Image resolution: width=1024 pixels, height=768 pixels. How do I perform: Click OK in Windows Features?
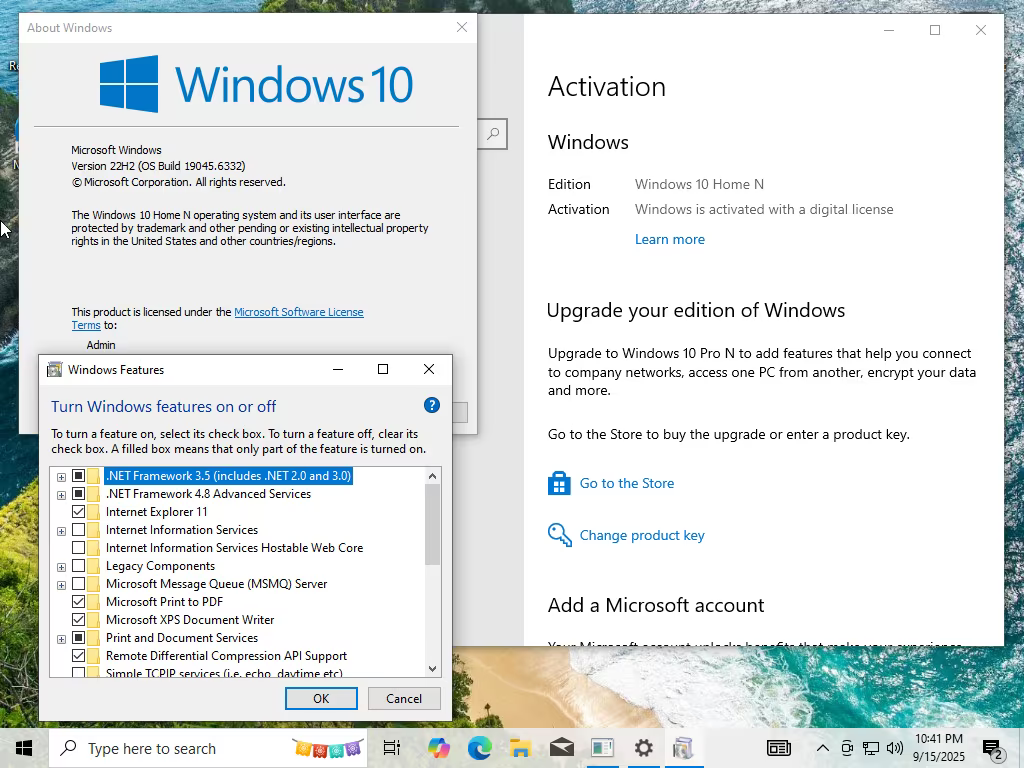321,698
